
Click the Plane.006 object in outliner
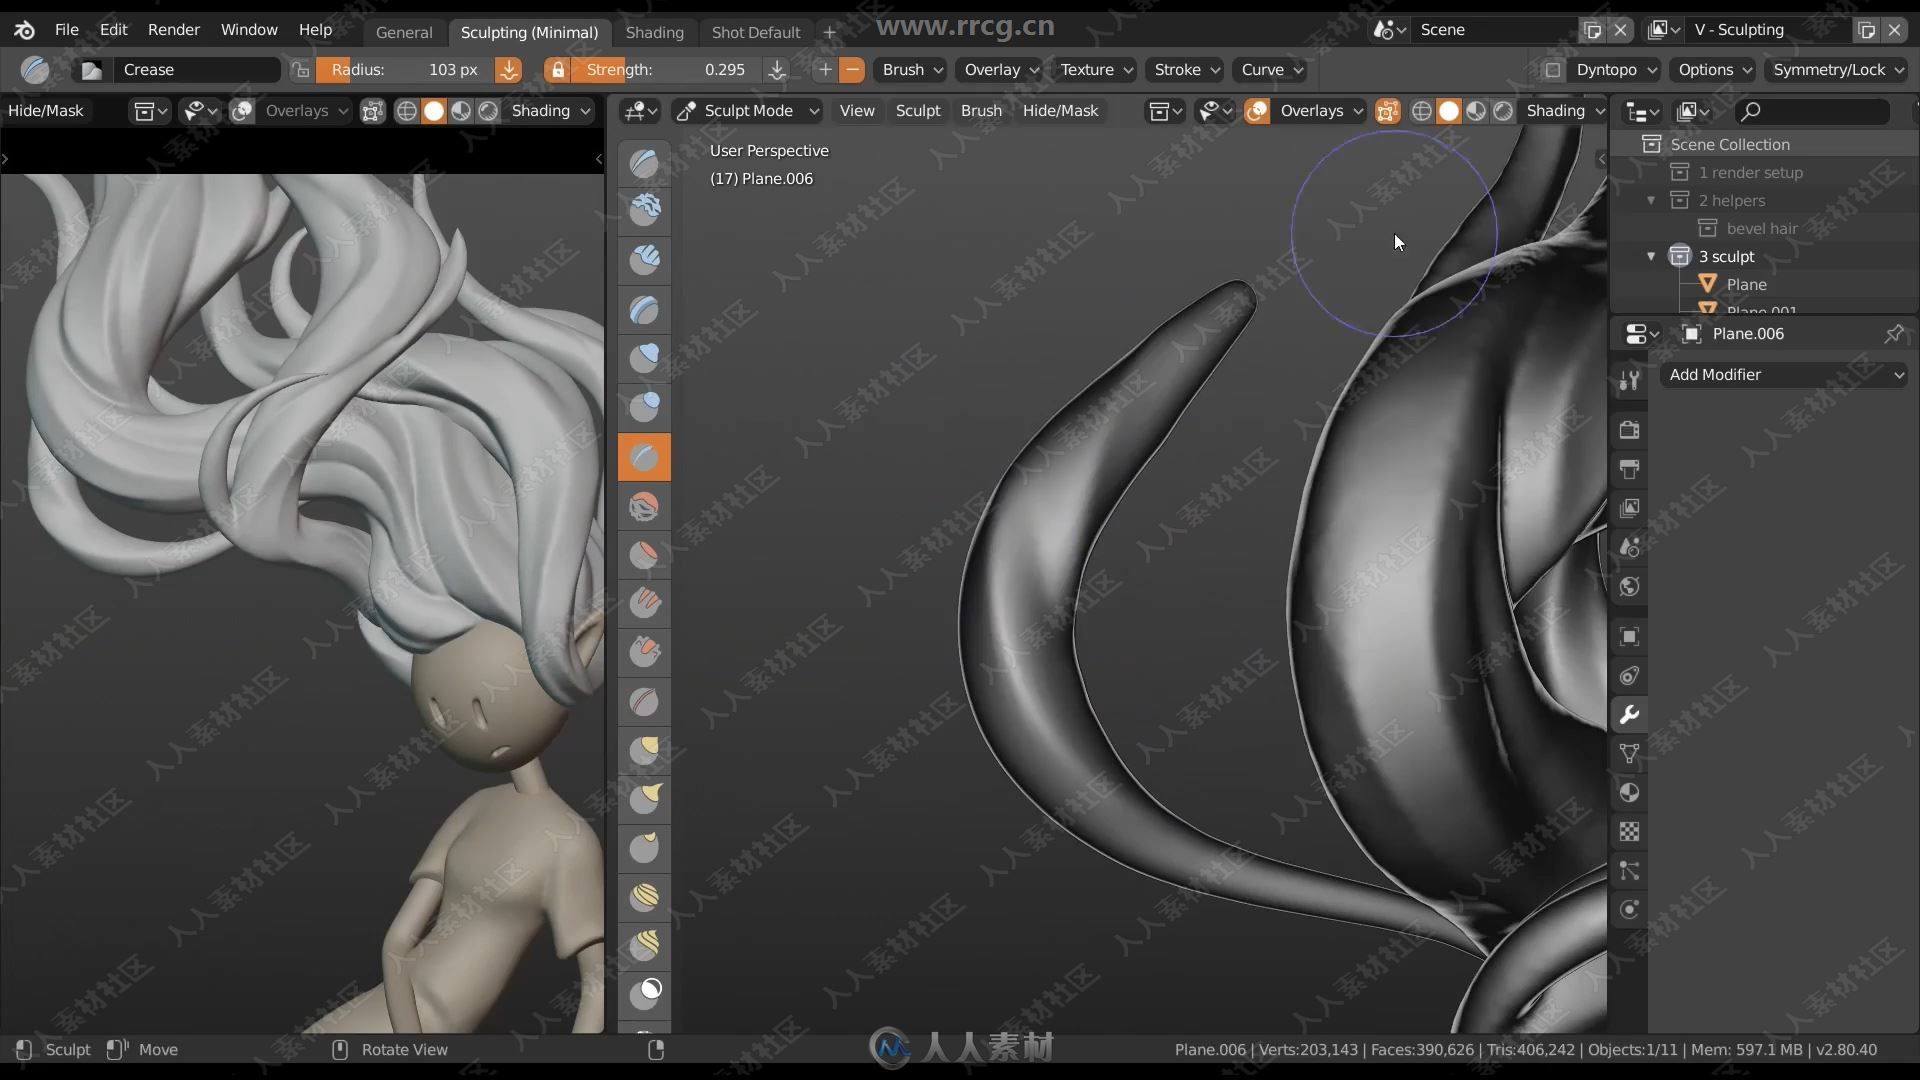click(1749, 332)
